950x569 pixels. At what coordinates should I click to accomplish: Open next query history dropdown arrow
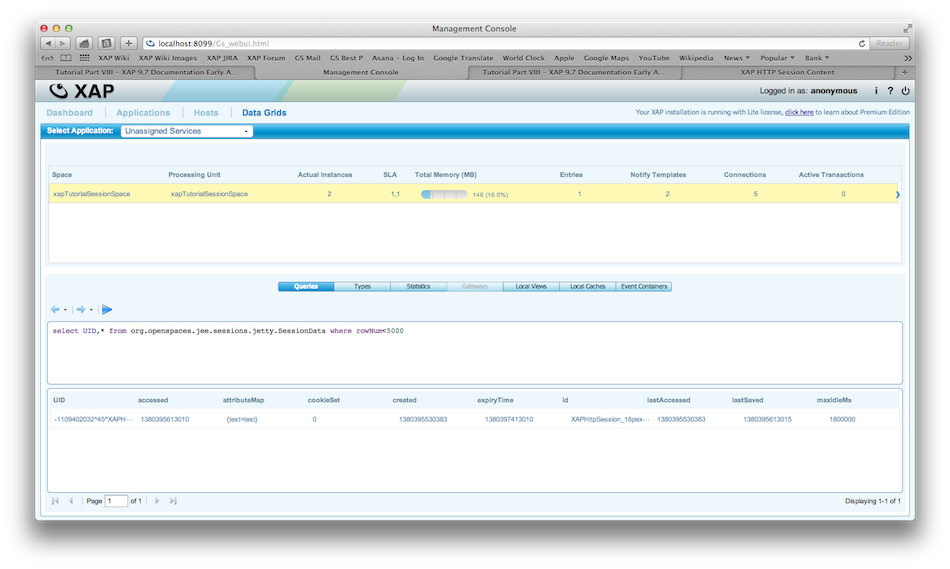click(91, 310)
